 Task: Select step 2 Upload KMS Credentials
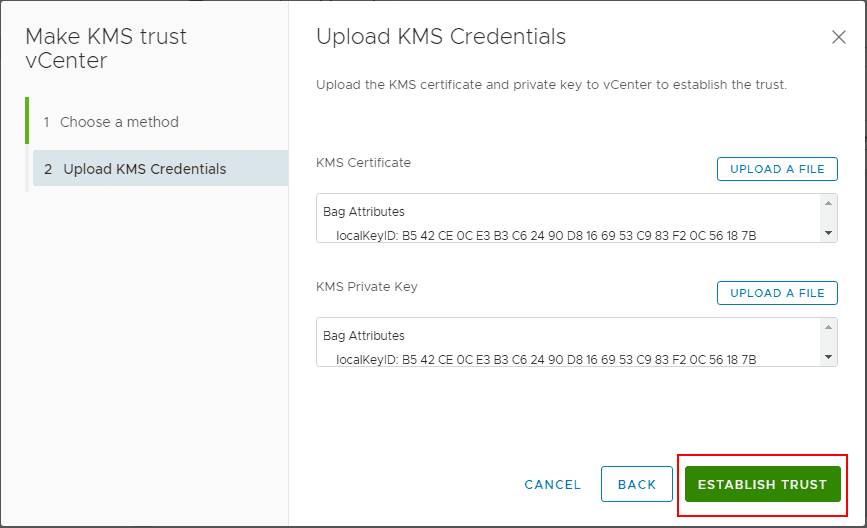144,169
